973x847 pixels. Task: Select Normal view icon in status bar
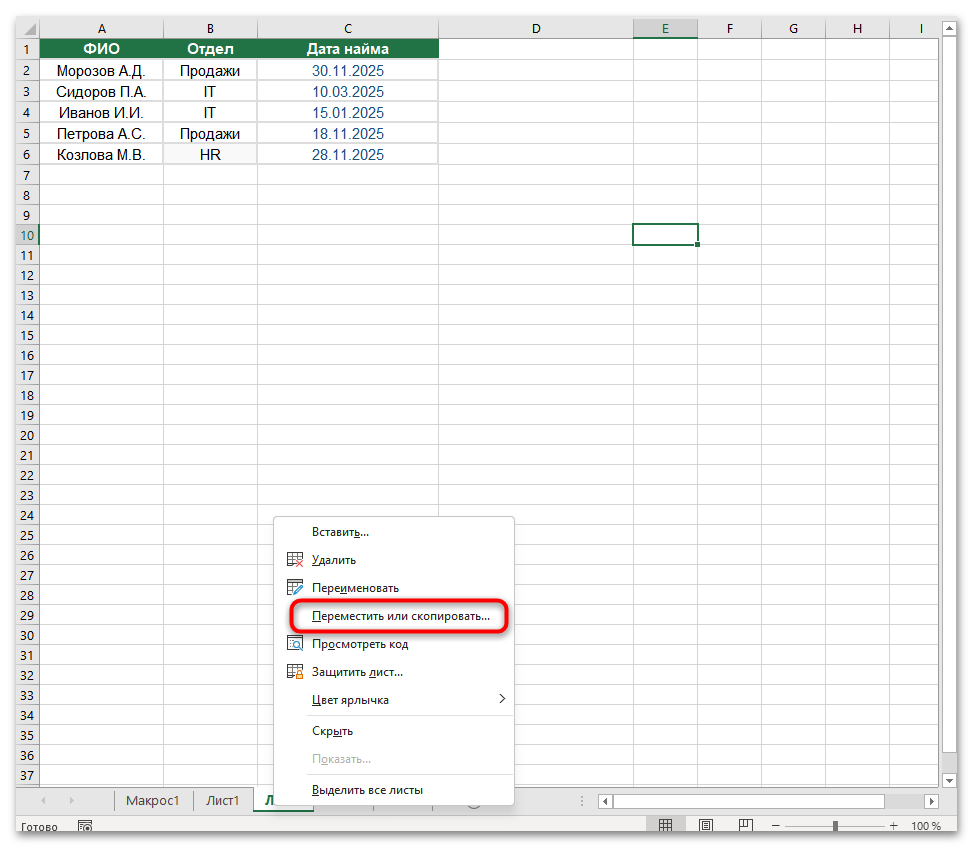pyautogui.click(x=666, y=824)
